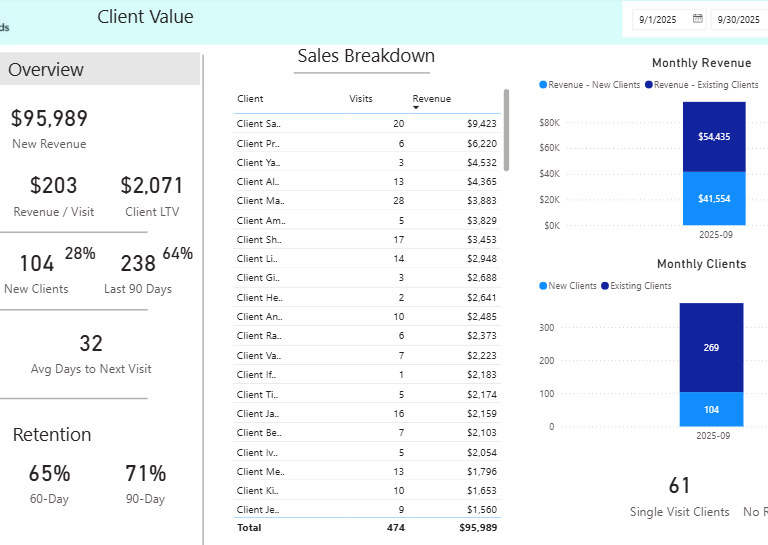This screenshot has width=768, height=545.
Task: Click the 9/1/2025 start date field
Action: pyautogui.click(x=659, y=19)
